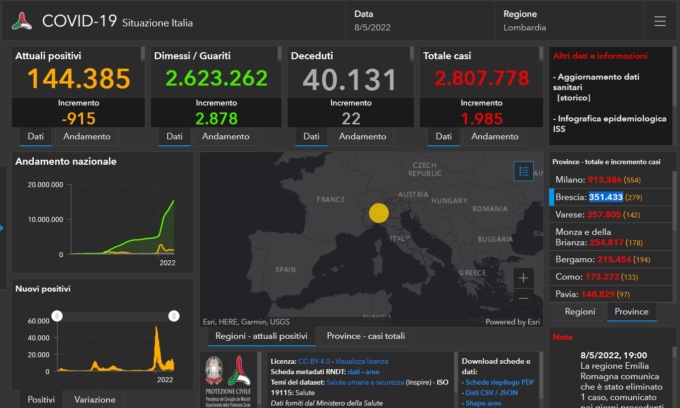
Task: Open Salute umana e sicurezza link
Action: [x=365, y=382]
